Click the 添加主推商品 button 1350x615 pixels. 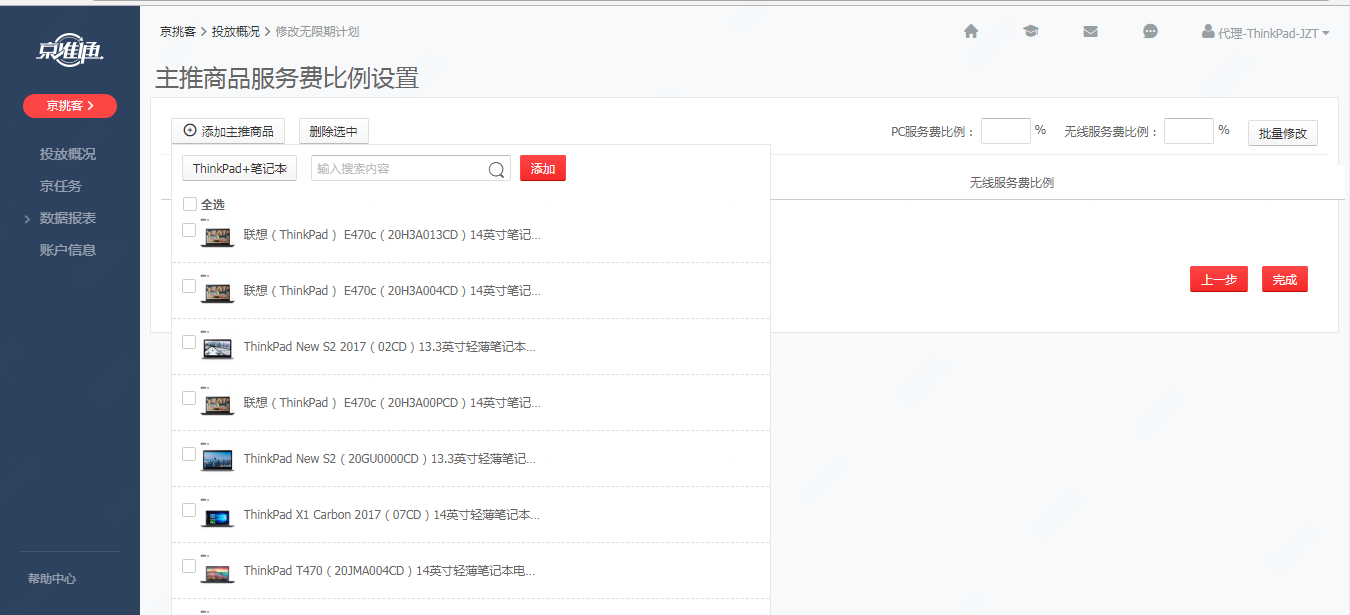228,131
